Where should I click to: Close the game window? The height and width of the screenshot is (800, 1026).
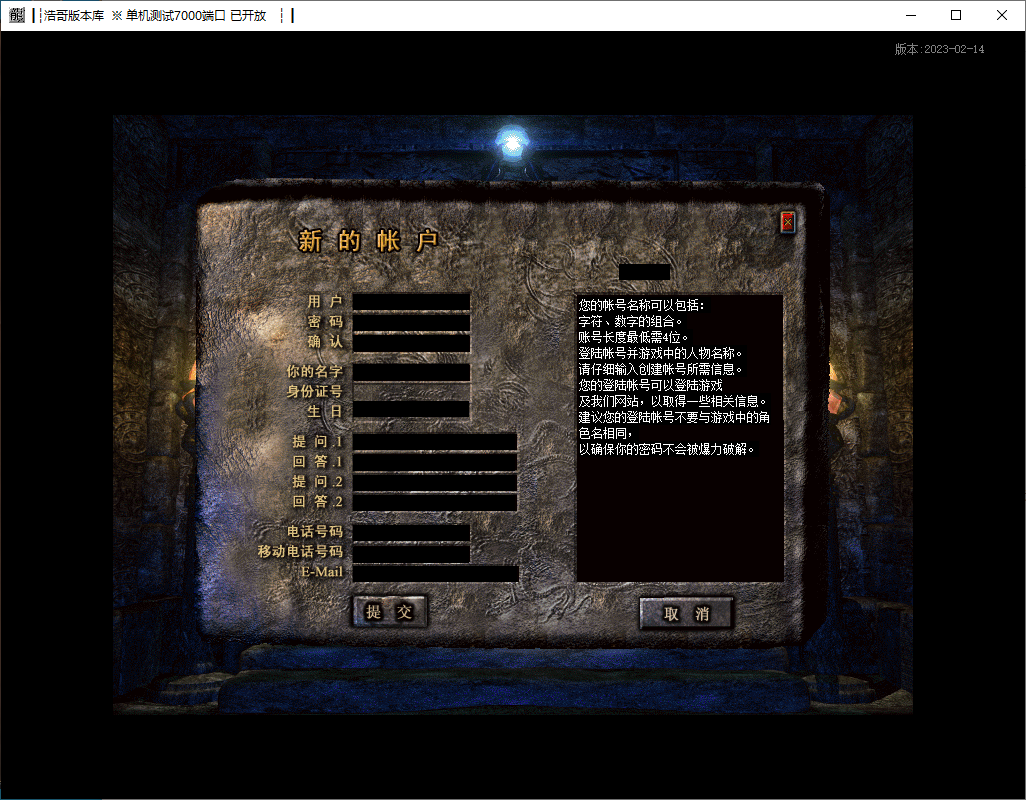pyautogui.click(x=1002, y=15)
